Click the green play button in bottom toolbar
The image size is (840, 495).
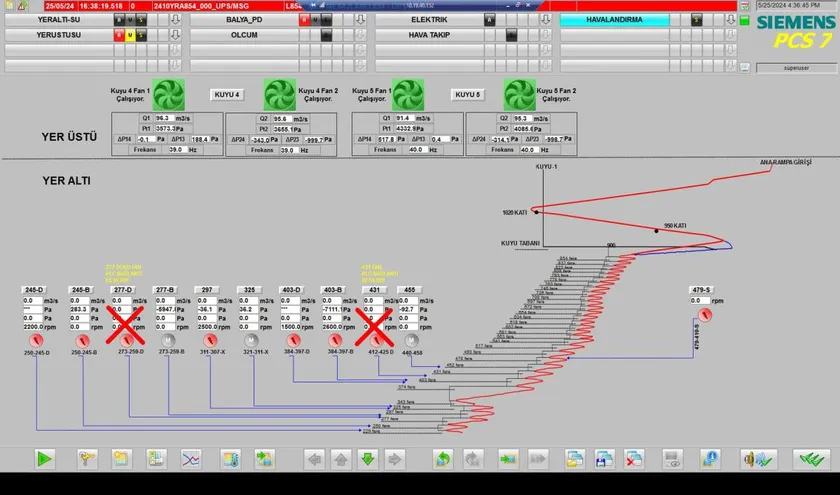click(44, 459)
